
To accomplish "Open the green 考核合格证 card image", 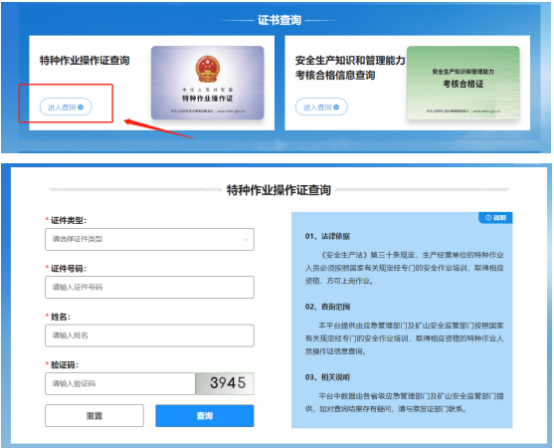I will coord(463,83).
